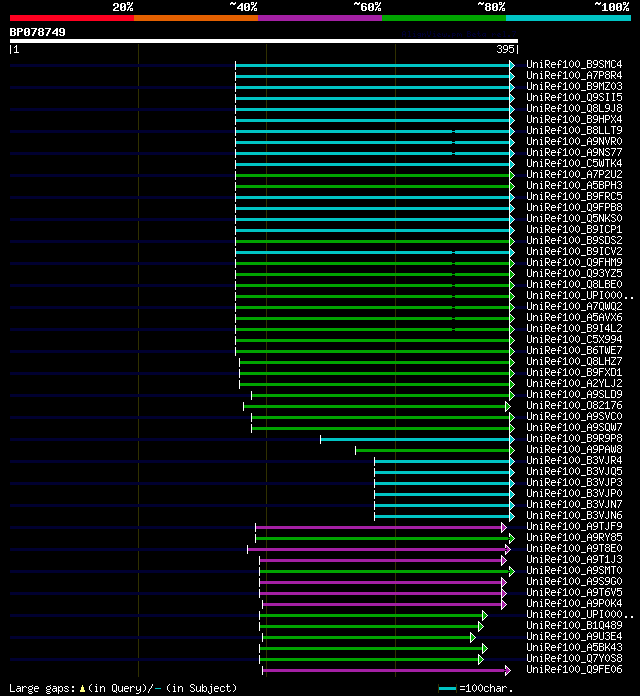The height and width of the screenshot is (696, 640).
Task: Select the UniRef100_Q9FPB8 label
Action: 574,207
